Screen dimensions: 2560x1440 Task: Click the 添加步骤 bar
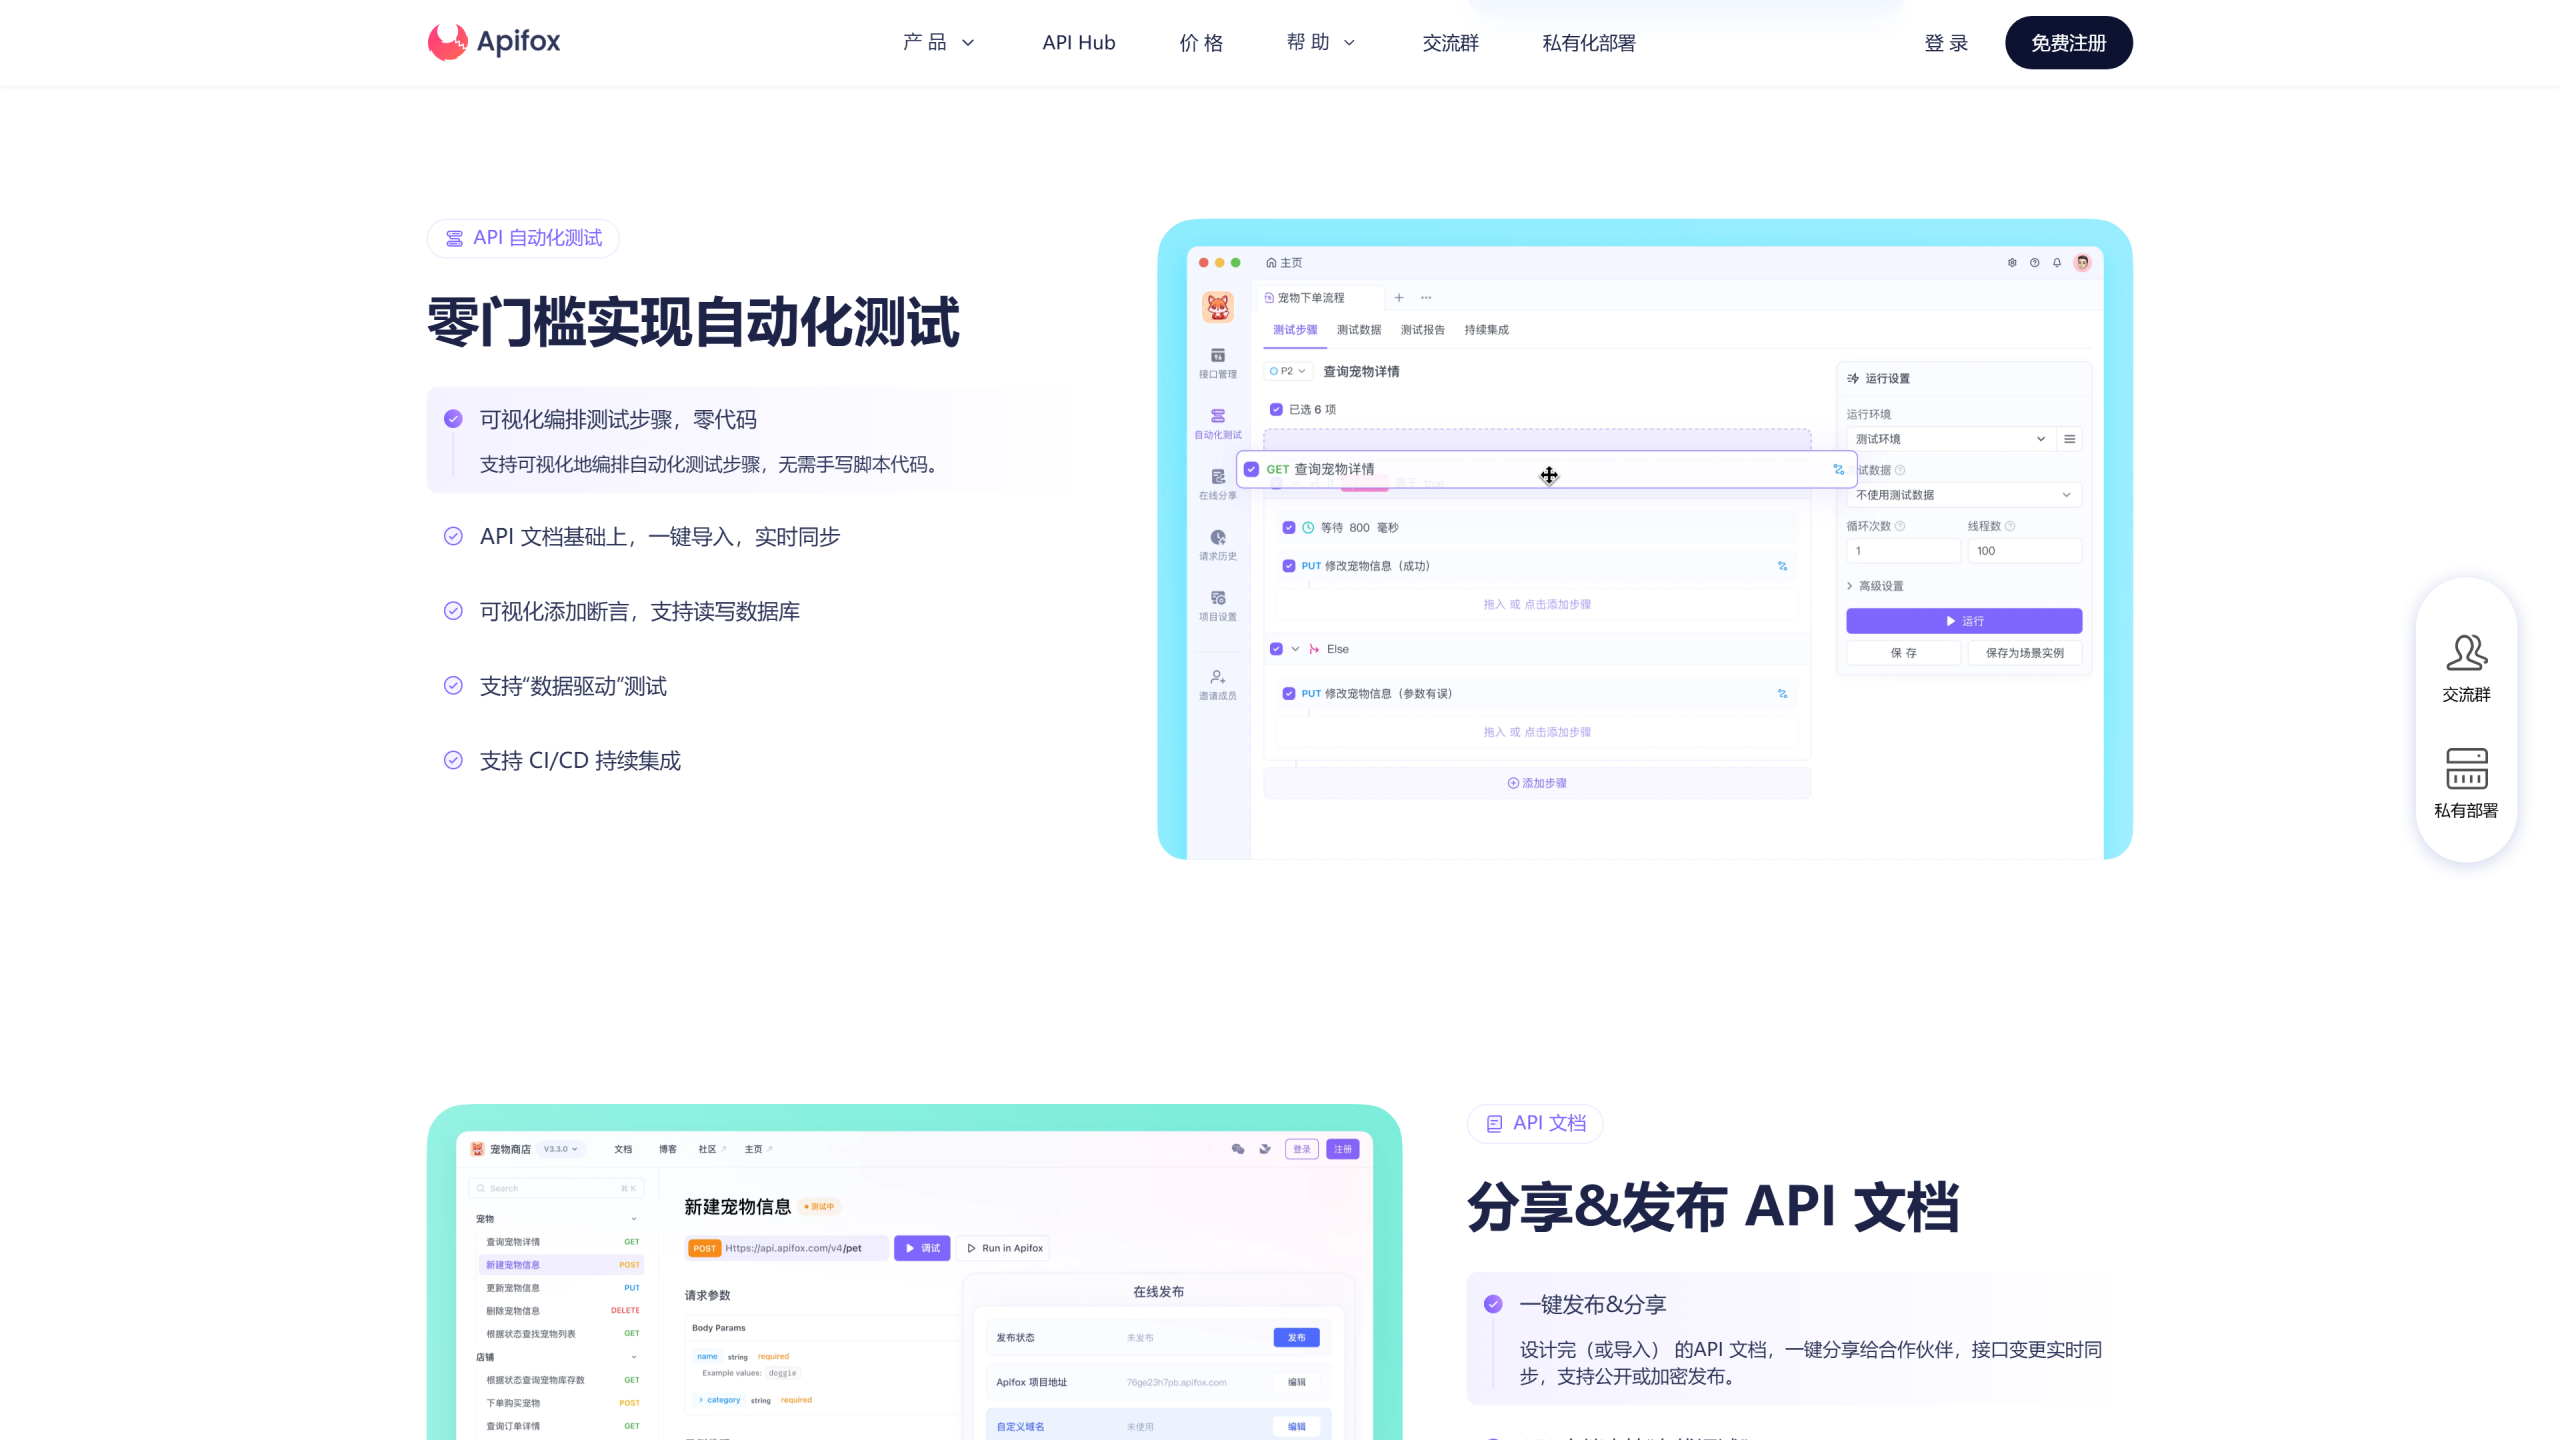(x=1537, y=783)
